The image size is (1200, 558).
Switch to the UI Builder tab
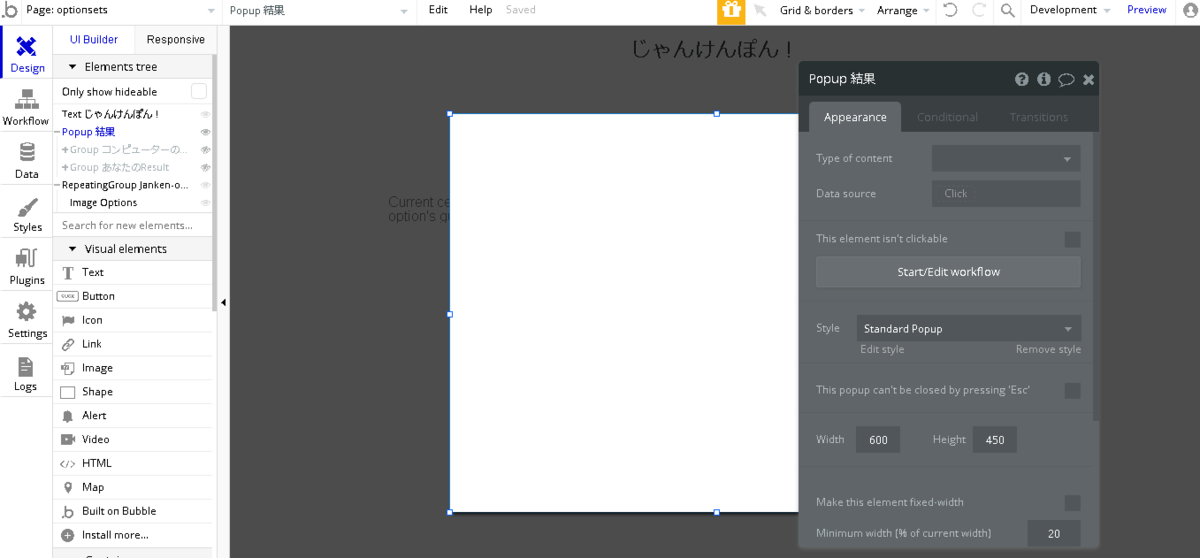pos(94,40)
